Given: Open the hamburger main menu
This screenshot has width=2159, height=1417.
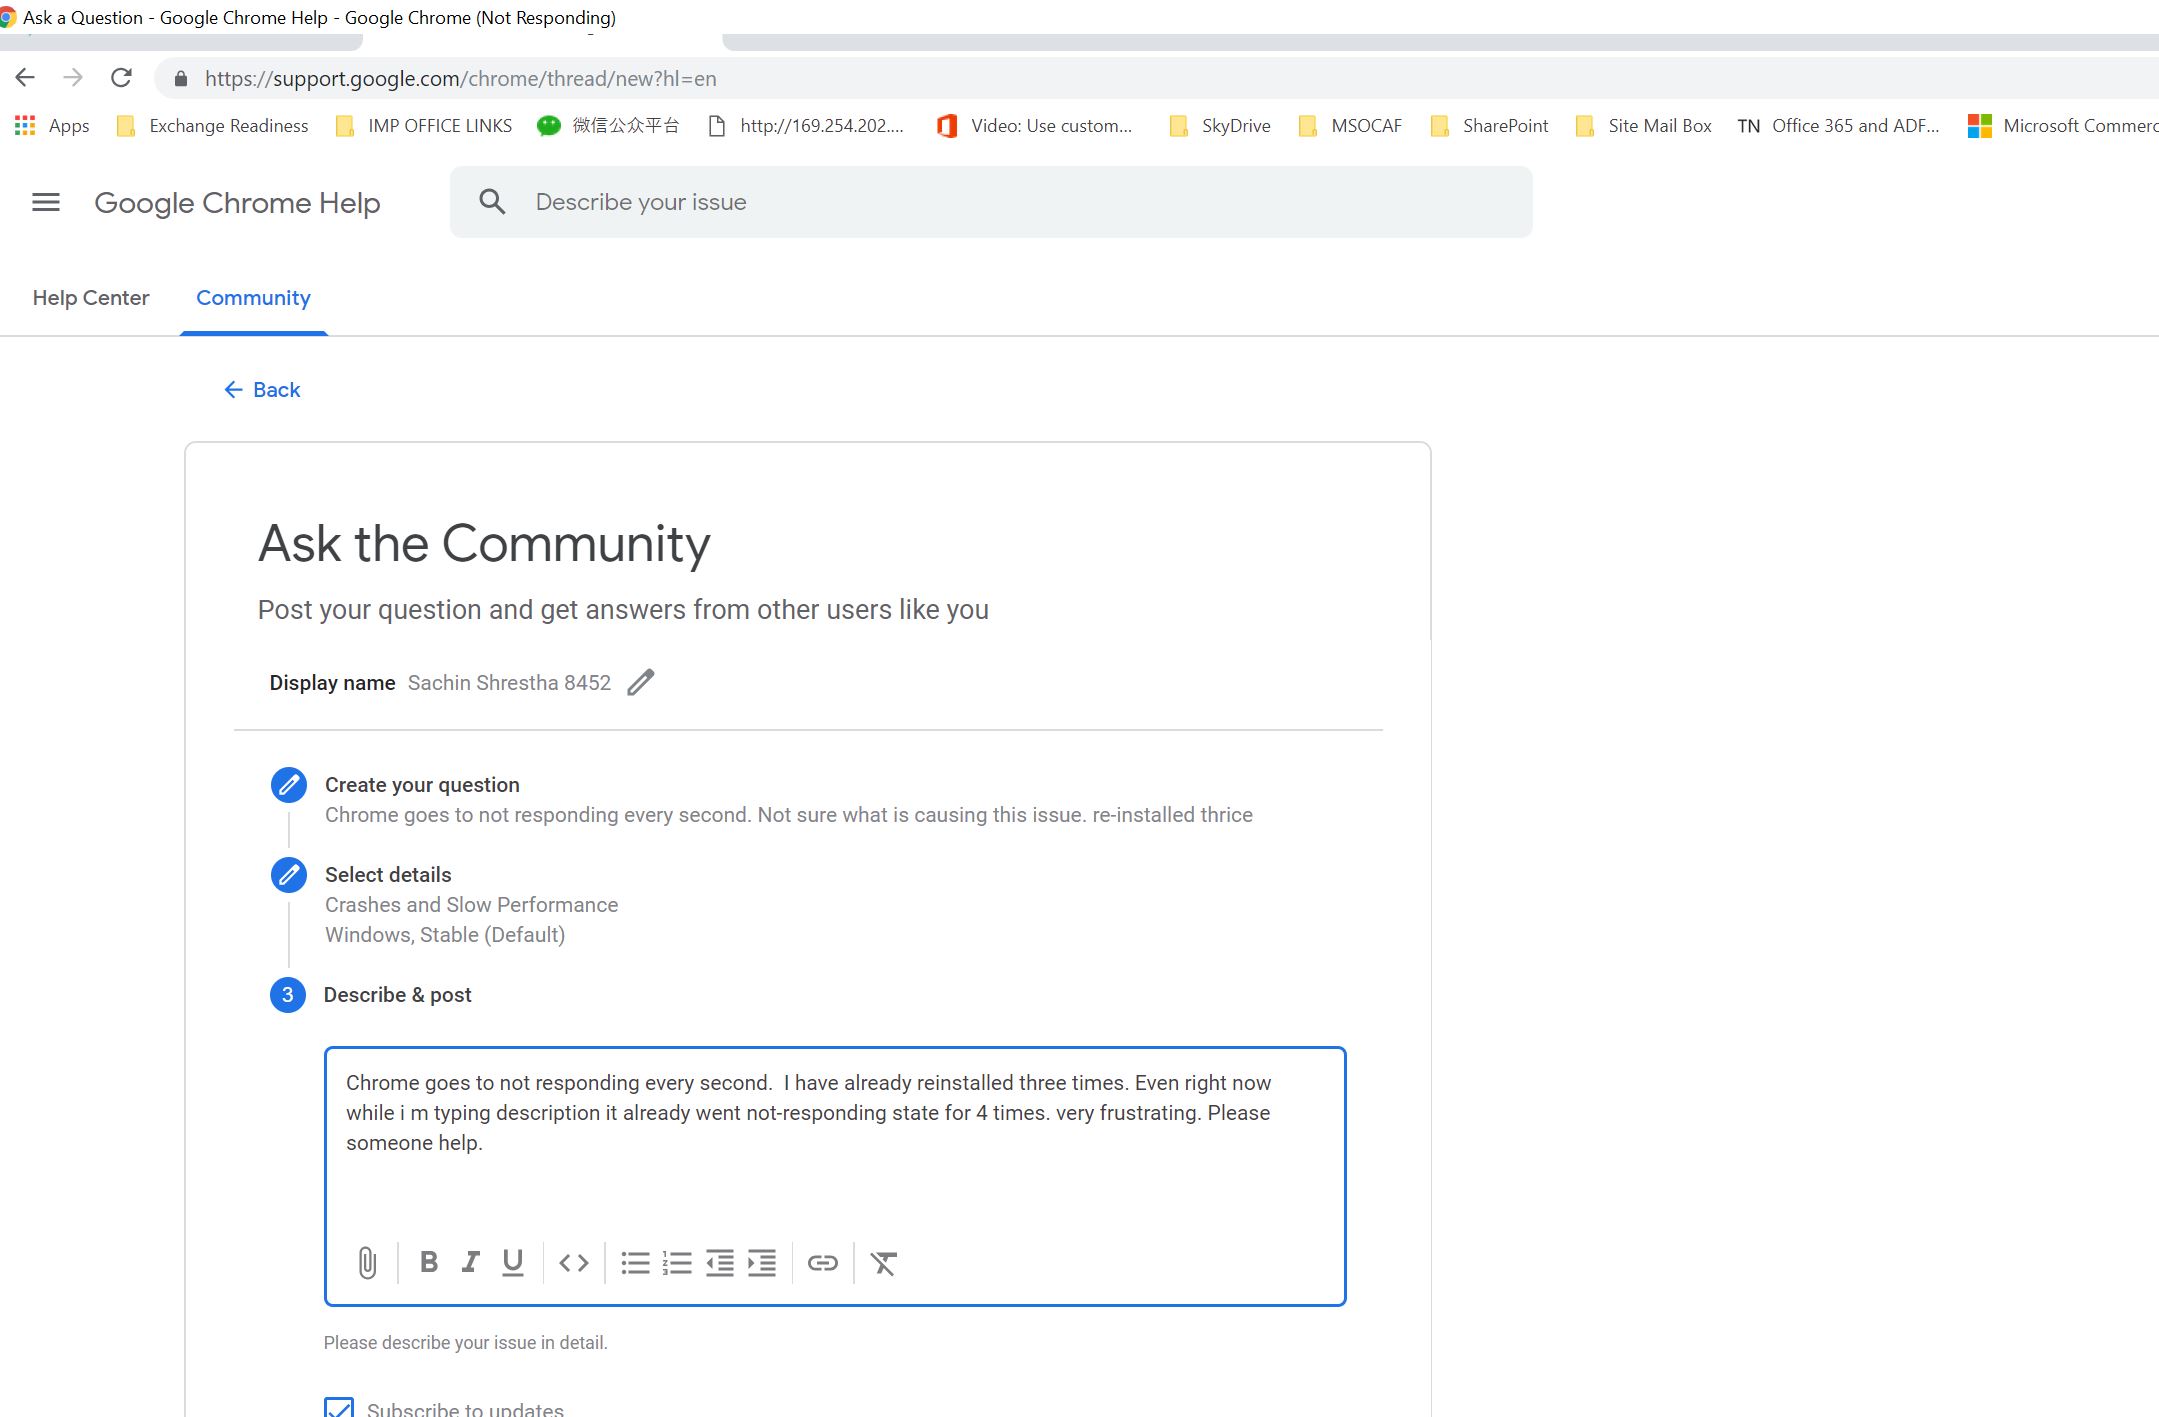Looking at the screenshot, I should [46, 203].
